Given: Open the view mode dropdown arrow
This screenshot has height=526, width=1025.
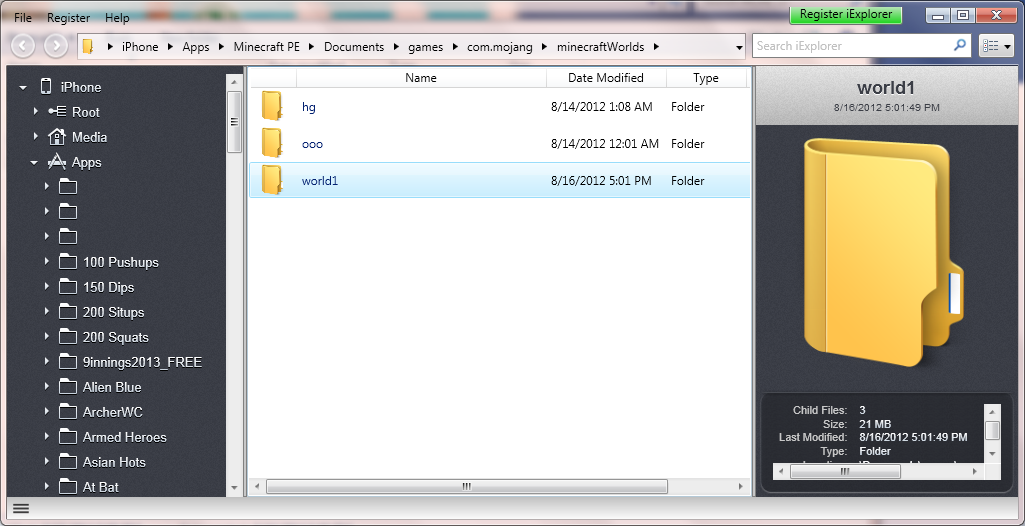Looking at the screenshot, I should coord(1007,47).
